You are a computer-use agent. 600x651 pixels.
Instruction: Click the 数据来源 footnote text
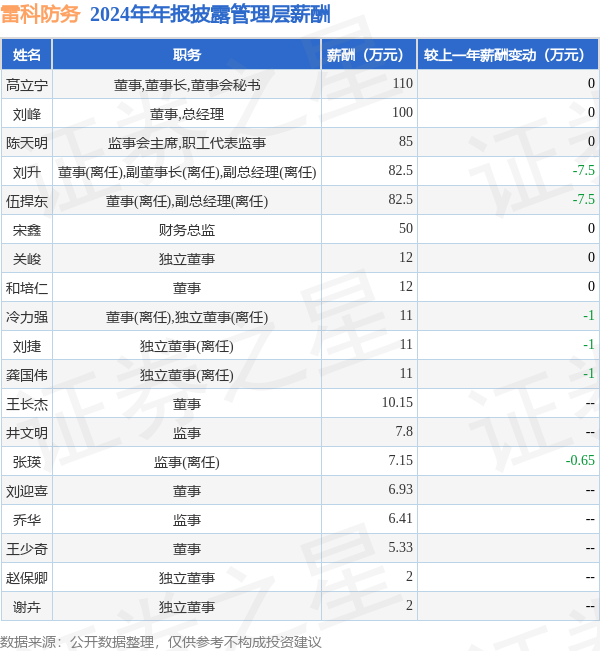160,642
